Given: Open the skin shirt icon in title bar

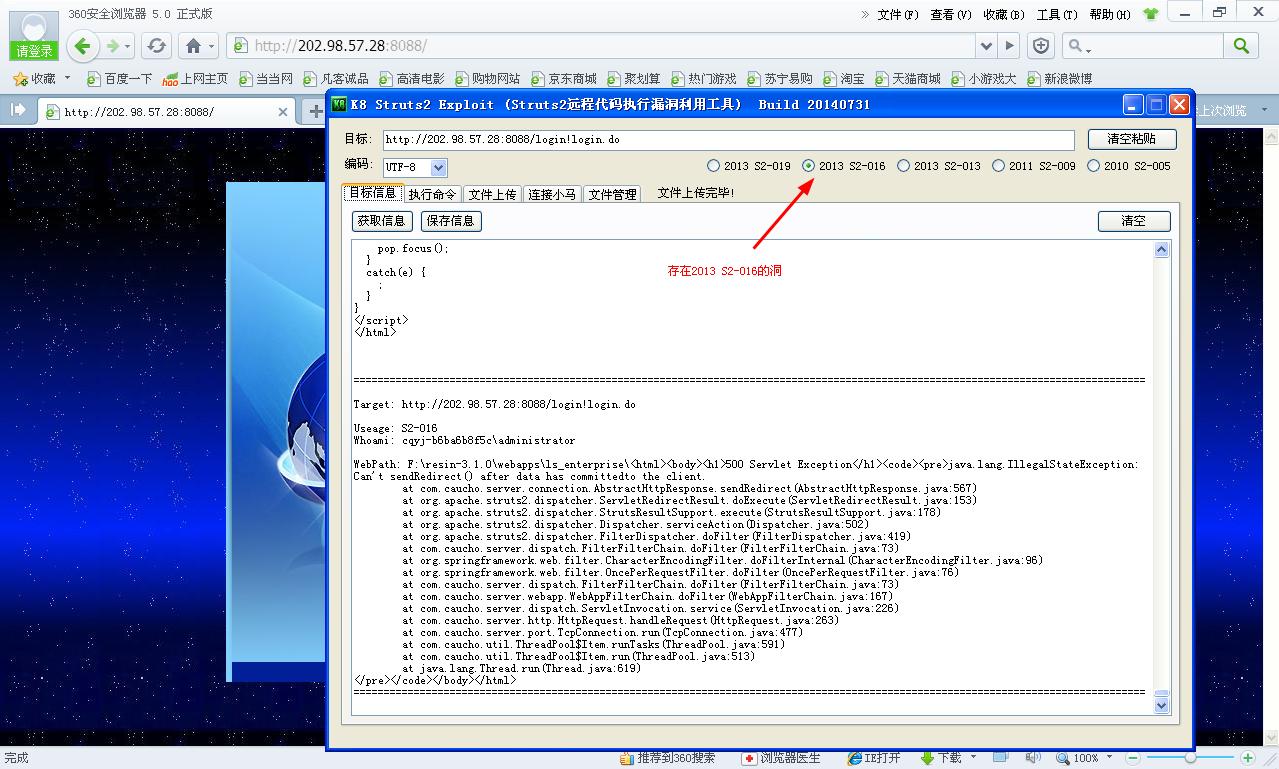Looking at the screenshot, I should [x=1150, y=14].
